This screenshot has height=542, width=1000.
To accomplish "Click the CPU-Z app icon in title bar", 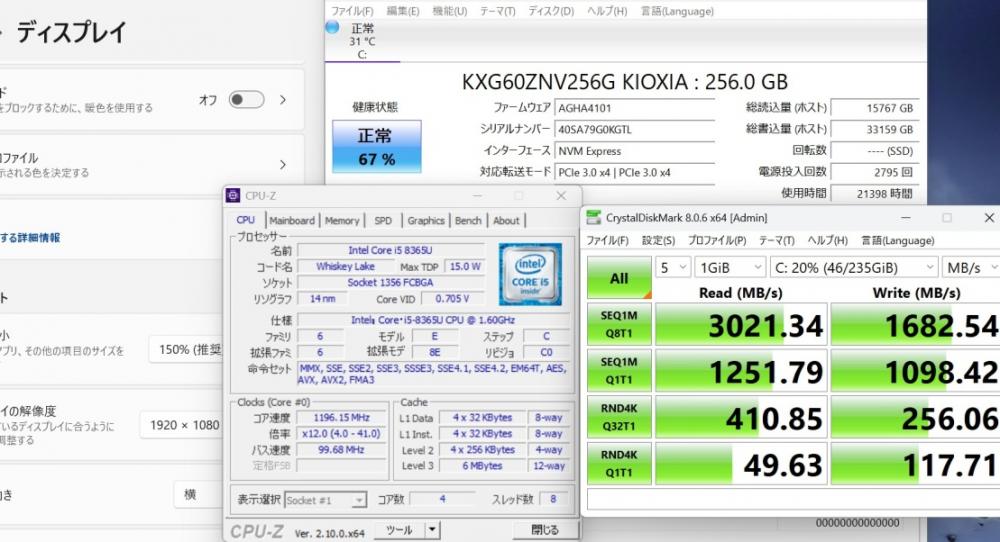I will click(233, 196).
